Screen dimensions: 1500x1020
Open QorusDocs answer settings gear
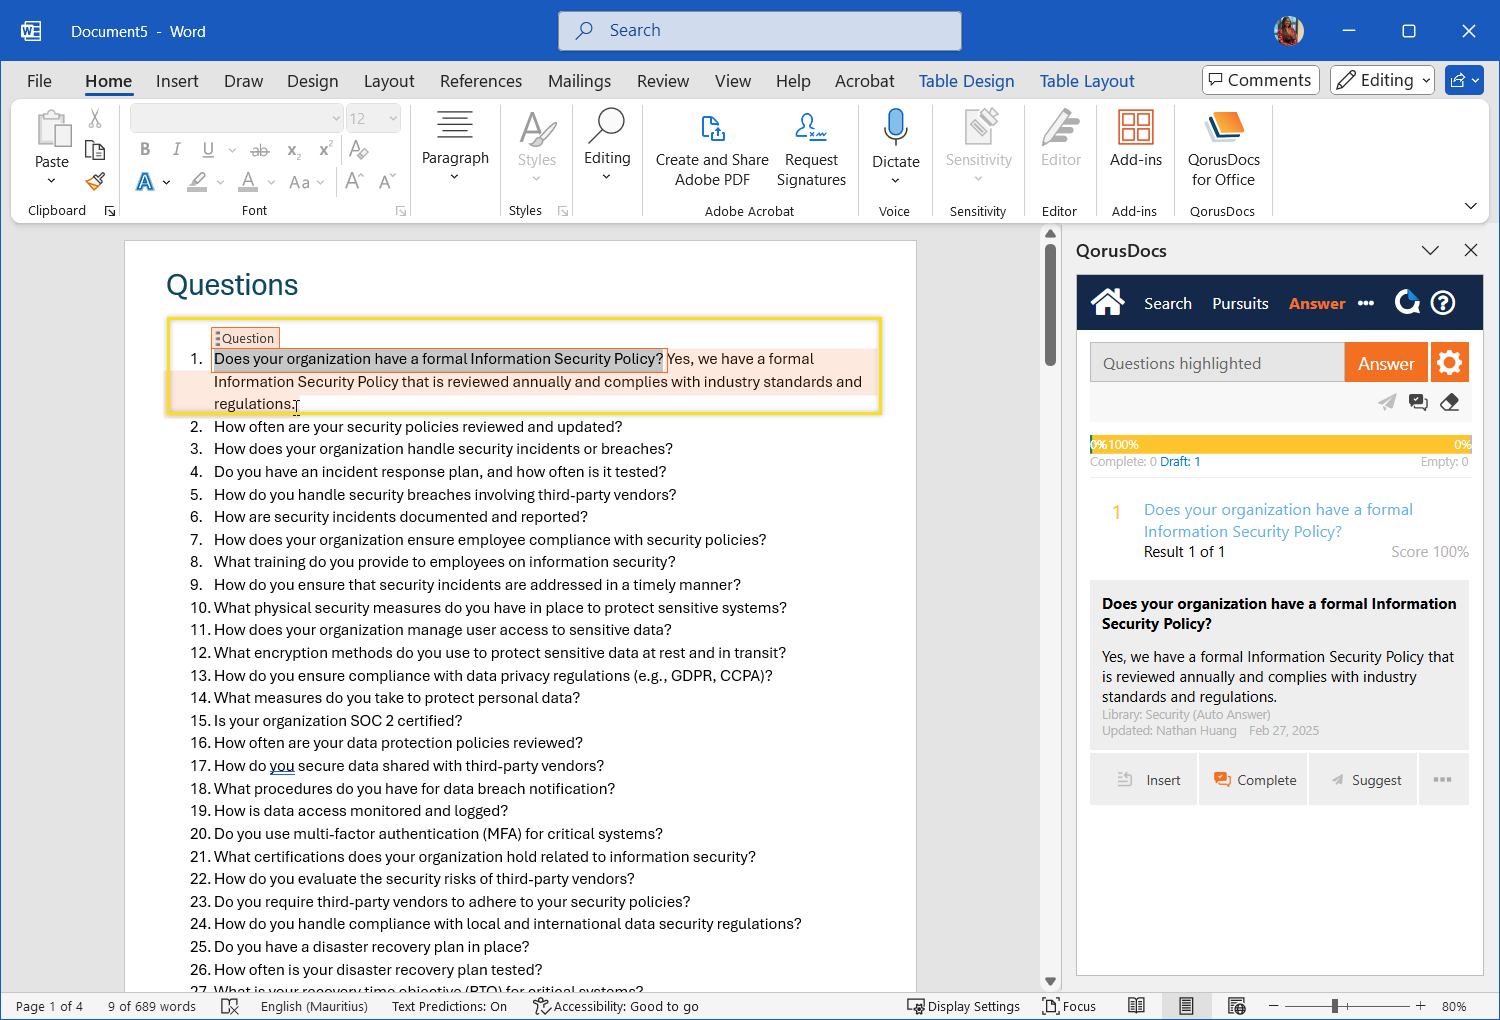tap(1449, 363)
